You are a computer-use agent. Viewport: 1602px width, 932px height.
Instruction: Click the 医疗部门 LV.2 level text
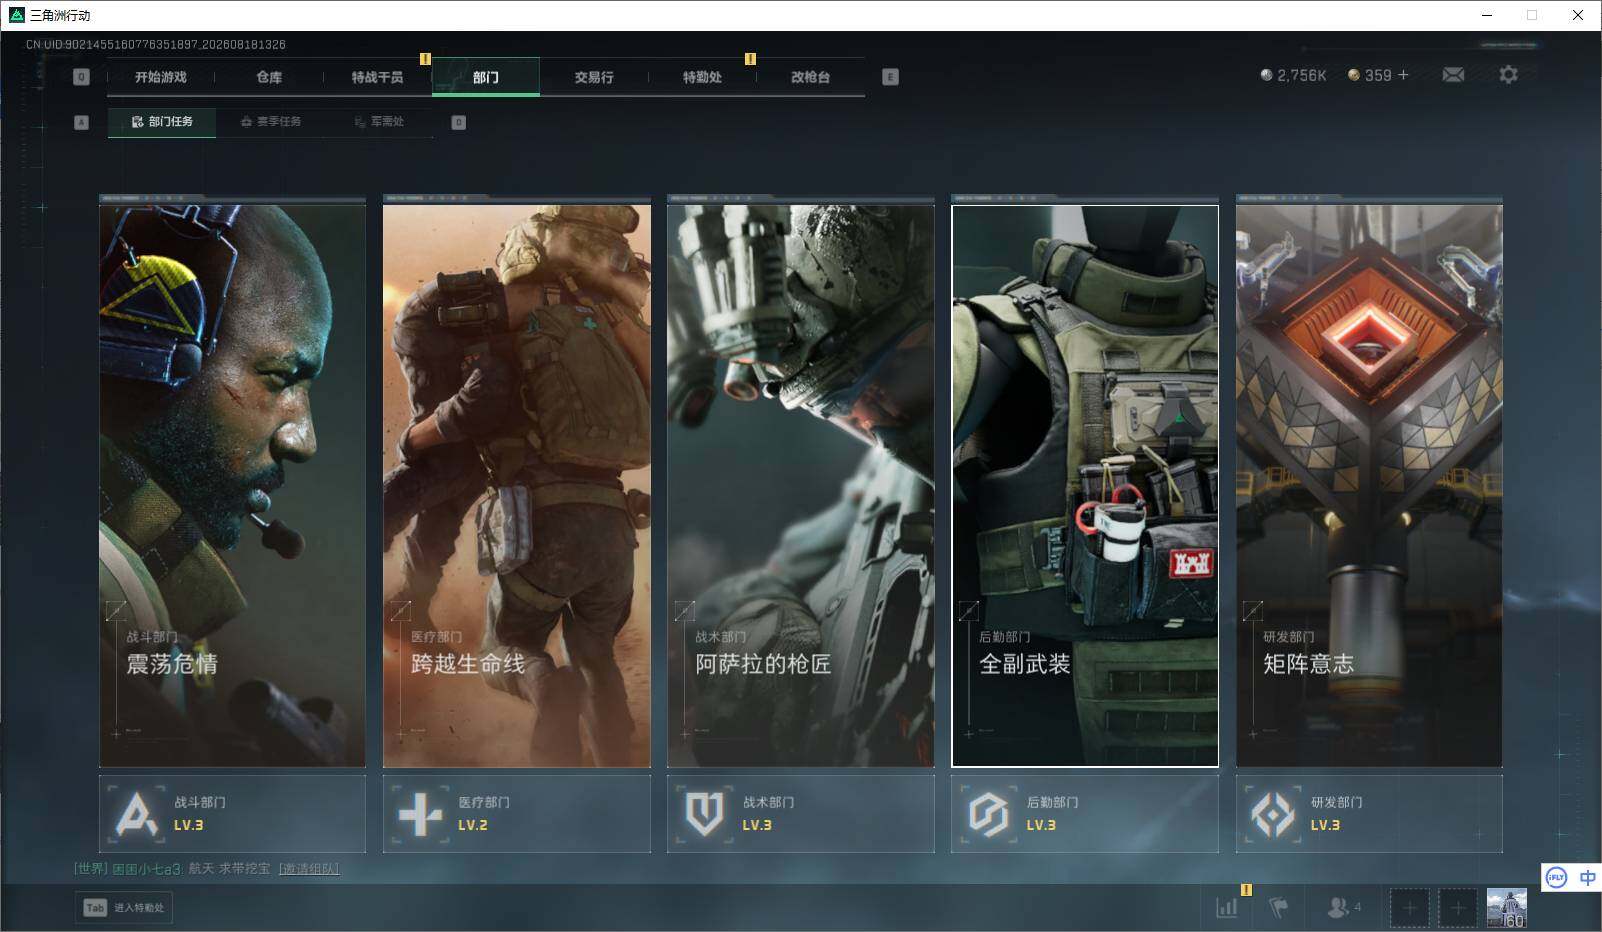[x=473, y=825]
